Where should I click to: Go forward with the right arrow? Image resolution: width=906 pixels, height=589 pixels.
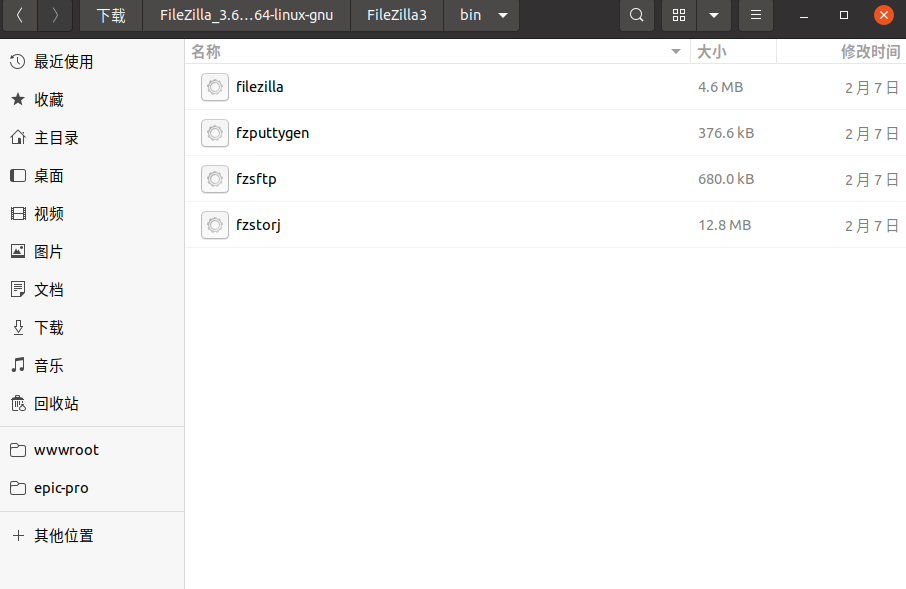pyautogui.click(x=55, y=15)
